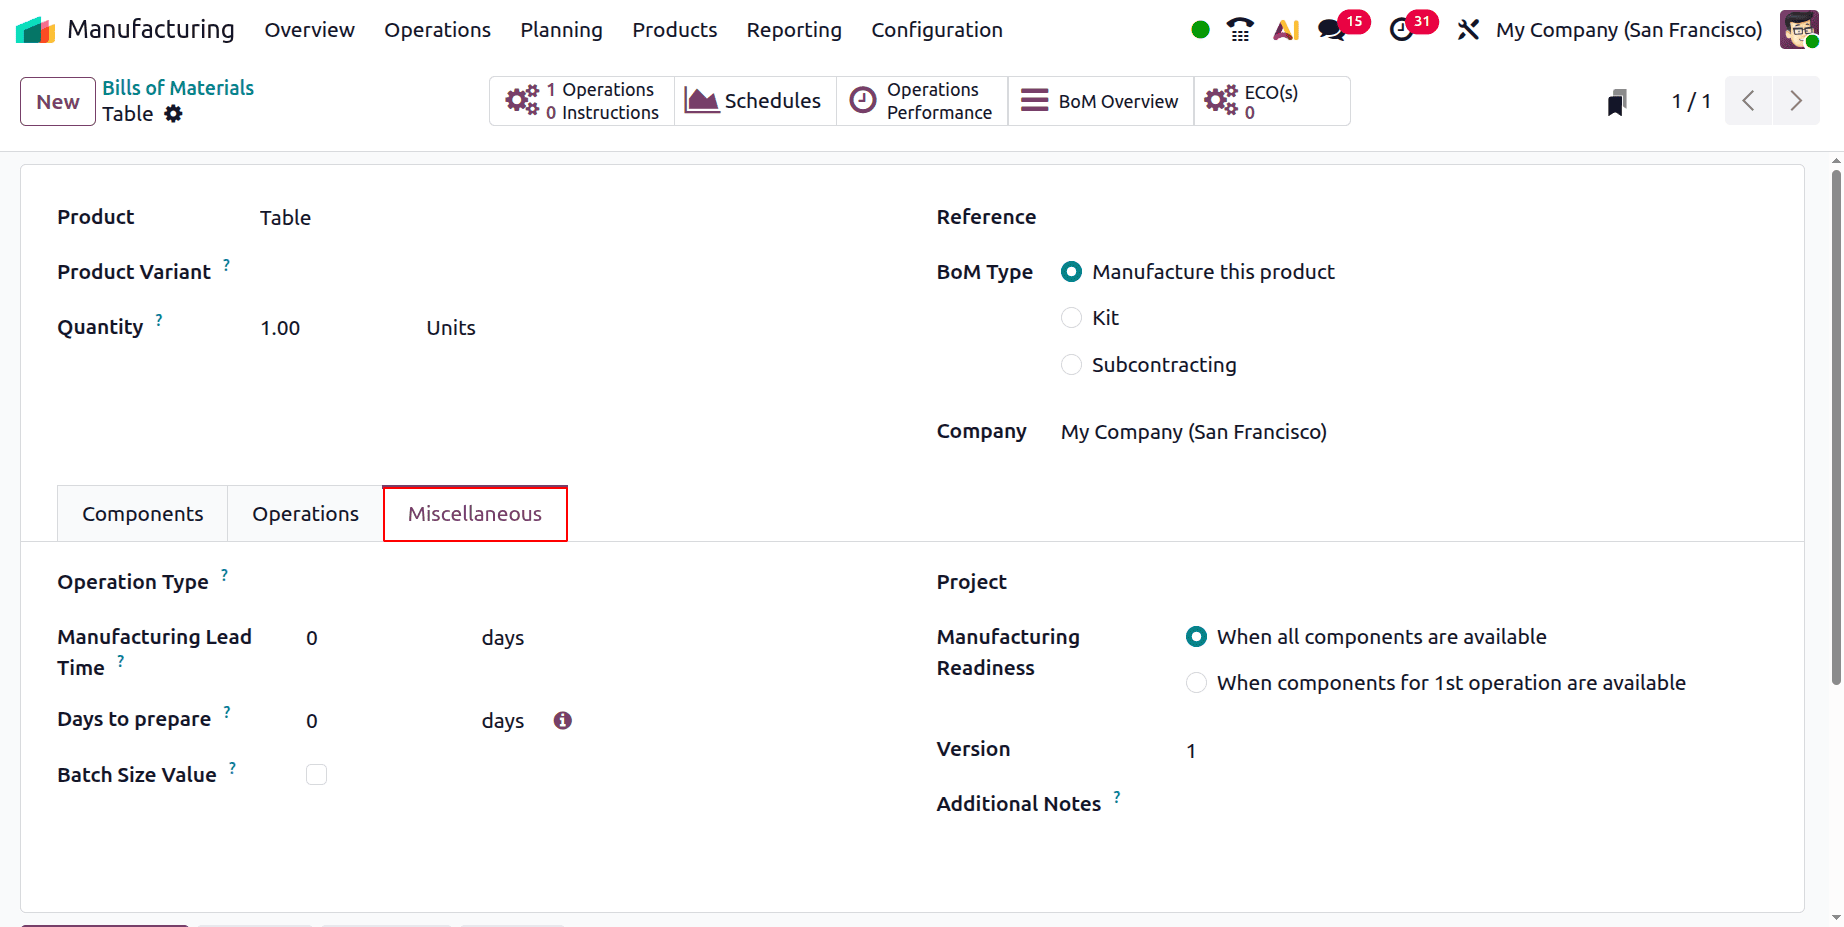The image size is (1844, 927).
Task: Open the conversations messages icon
Action: 1332,30
